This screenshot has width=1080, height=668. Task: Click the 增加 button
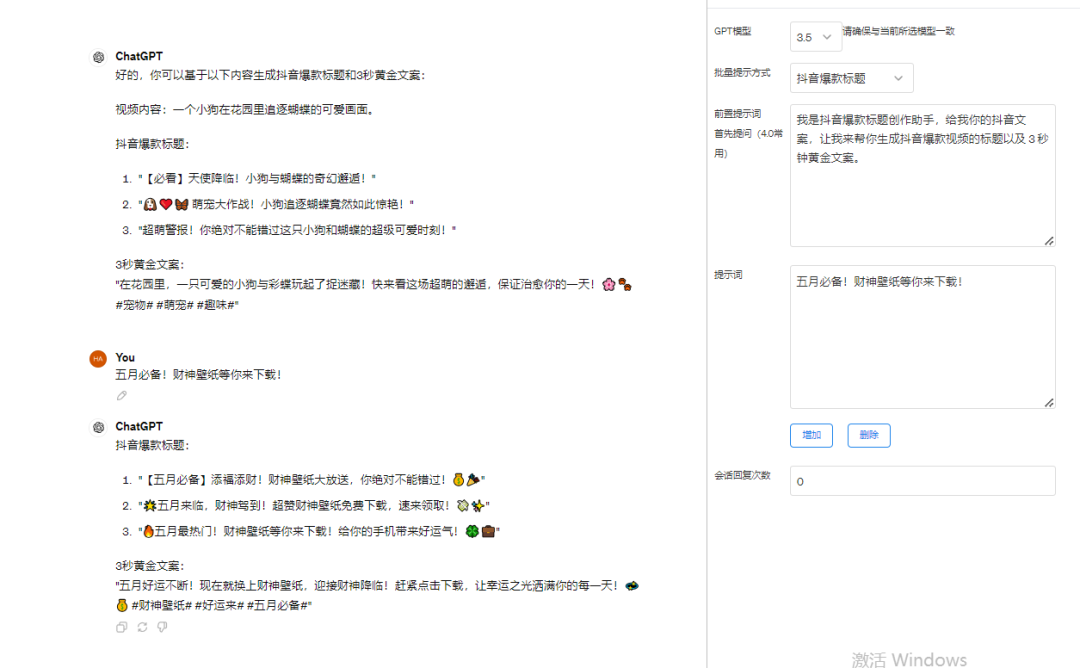tap(811, 435)
